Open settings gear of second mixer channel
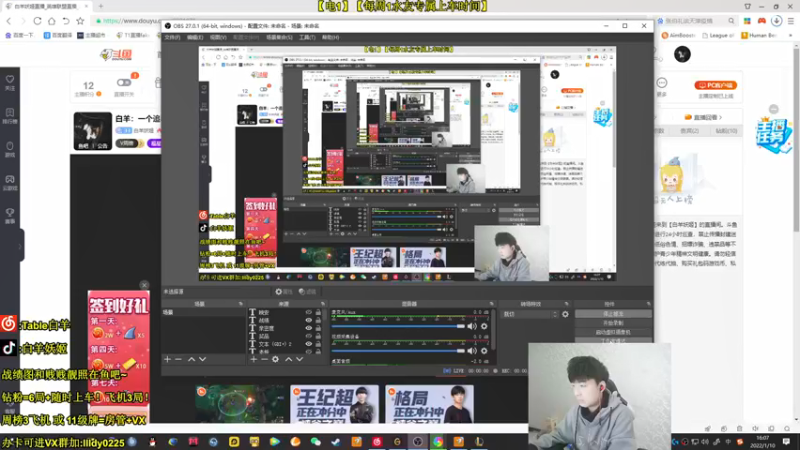Viewport: 800px width, 450px height. (484, 351)
